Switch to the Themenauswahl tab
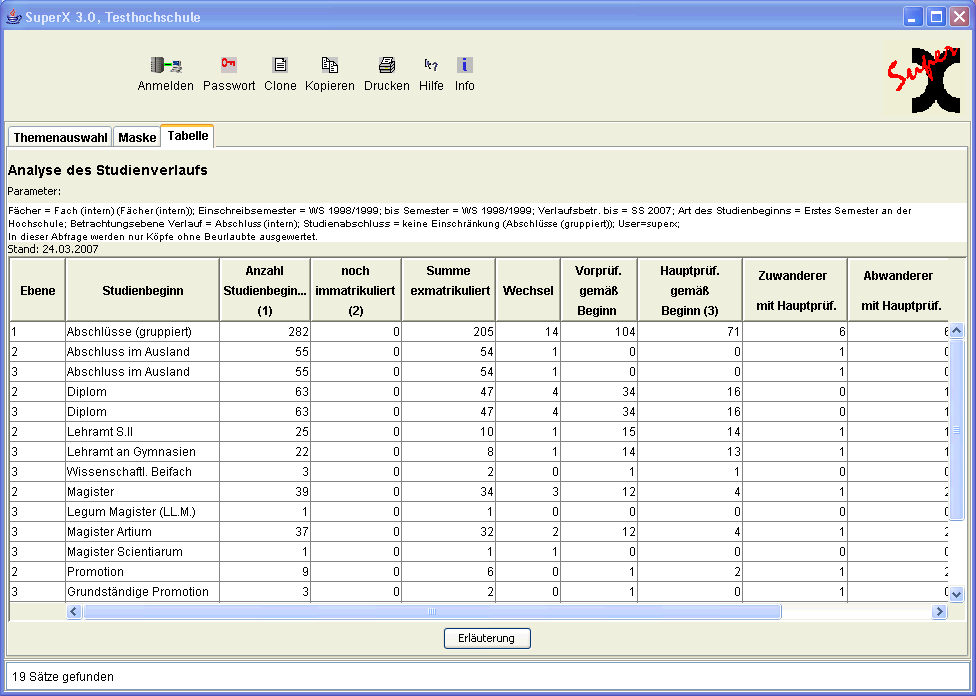Screen dimensions: 976x696 [60, 138]
